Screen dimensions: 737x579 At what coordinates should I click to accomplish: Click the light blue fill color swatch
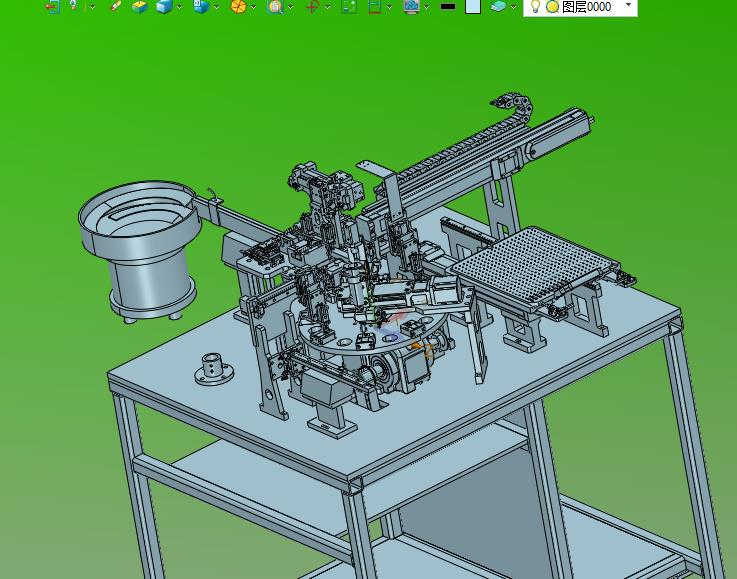(473, 6)
